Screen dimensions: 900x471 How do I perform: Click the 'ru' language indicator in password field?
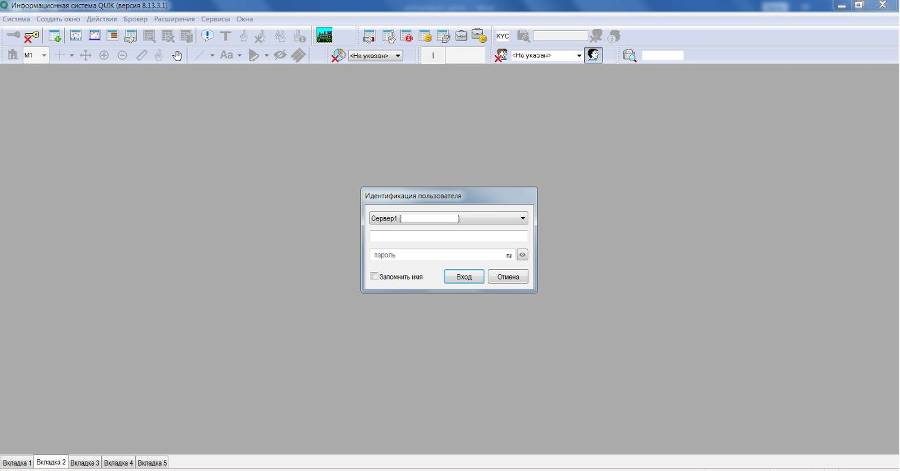509,255
